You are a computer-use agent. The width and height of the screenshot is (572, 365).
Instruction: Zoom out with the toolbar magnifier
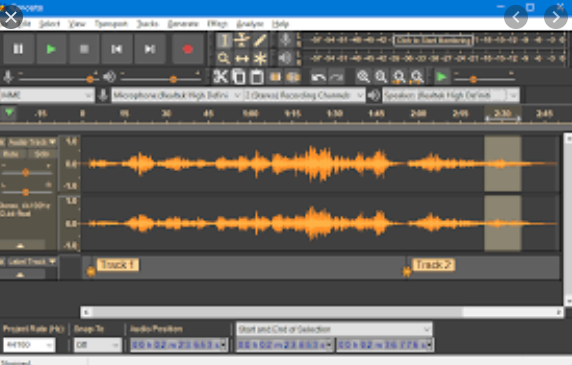tap(381, 77)
